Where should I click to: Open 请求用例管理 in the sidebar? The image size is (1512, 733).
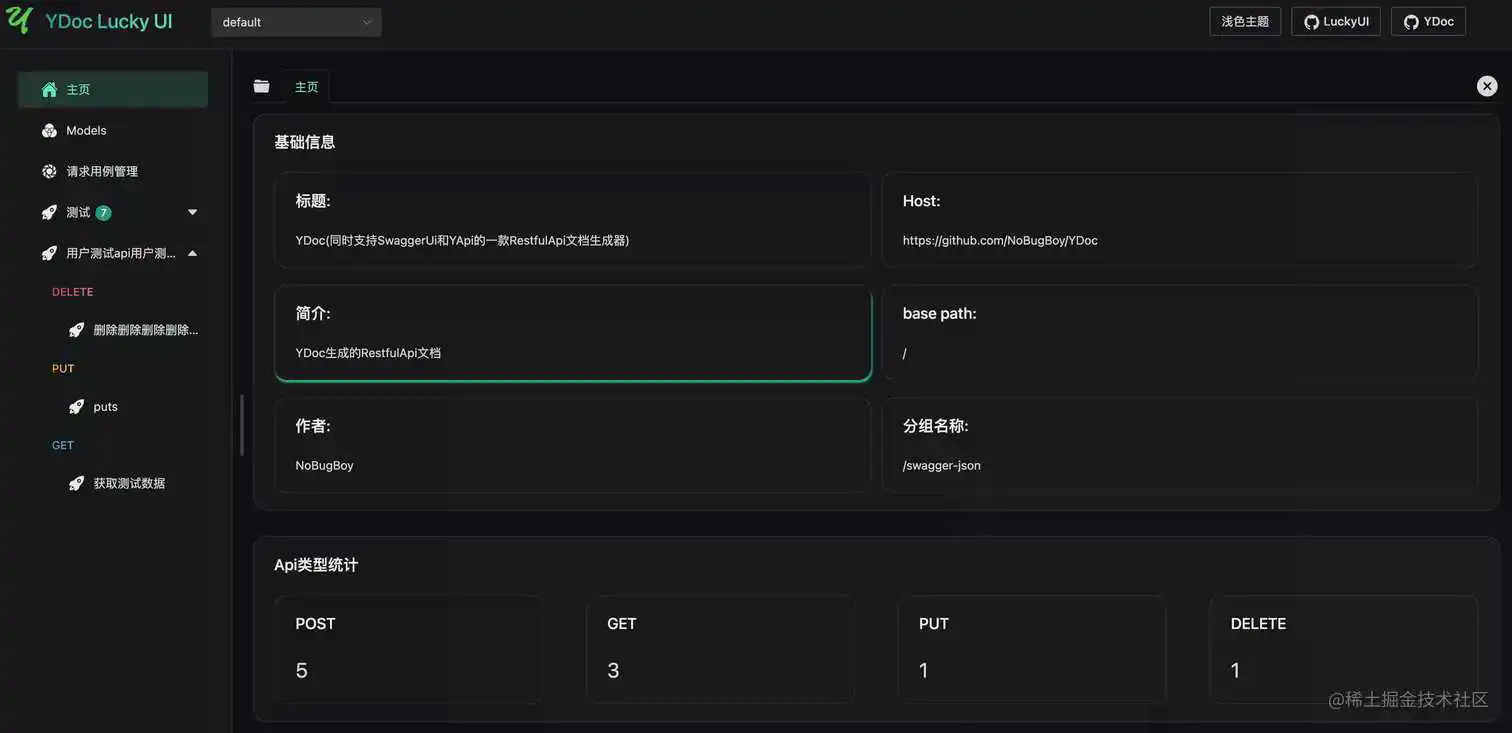113,171
